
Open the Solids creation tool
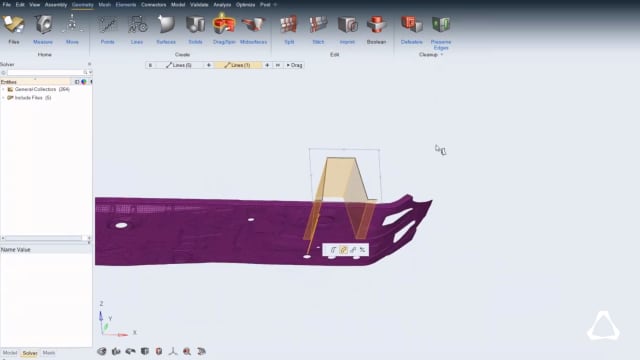tap(195, 29)
